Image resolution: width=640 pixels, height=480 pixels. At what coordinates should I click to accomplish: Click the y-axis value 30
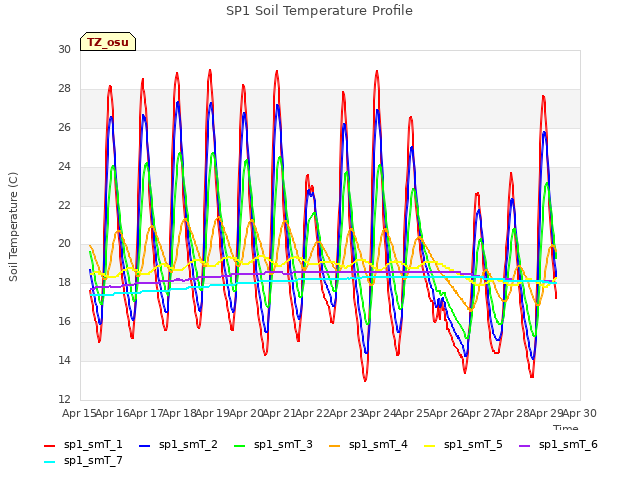click(x=64, y=49)
